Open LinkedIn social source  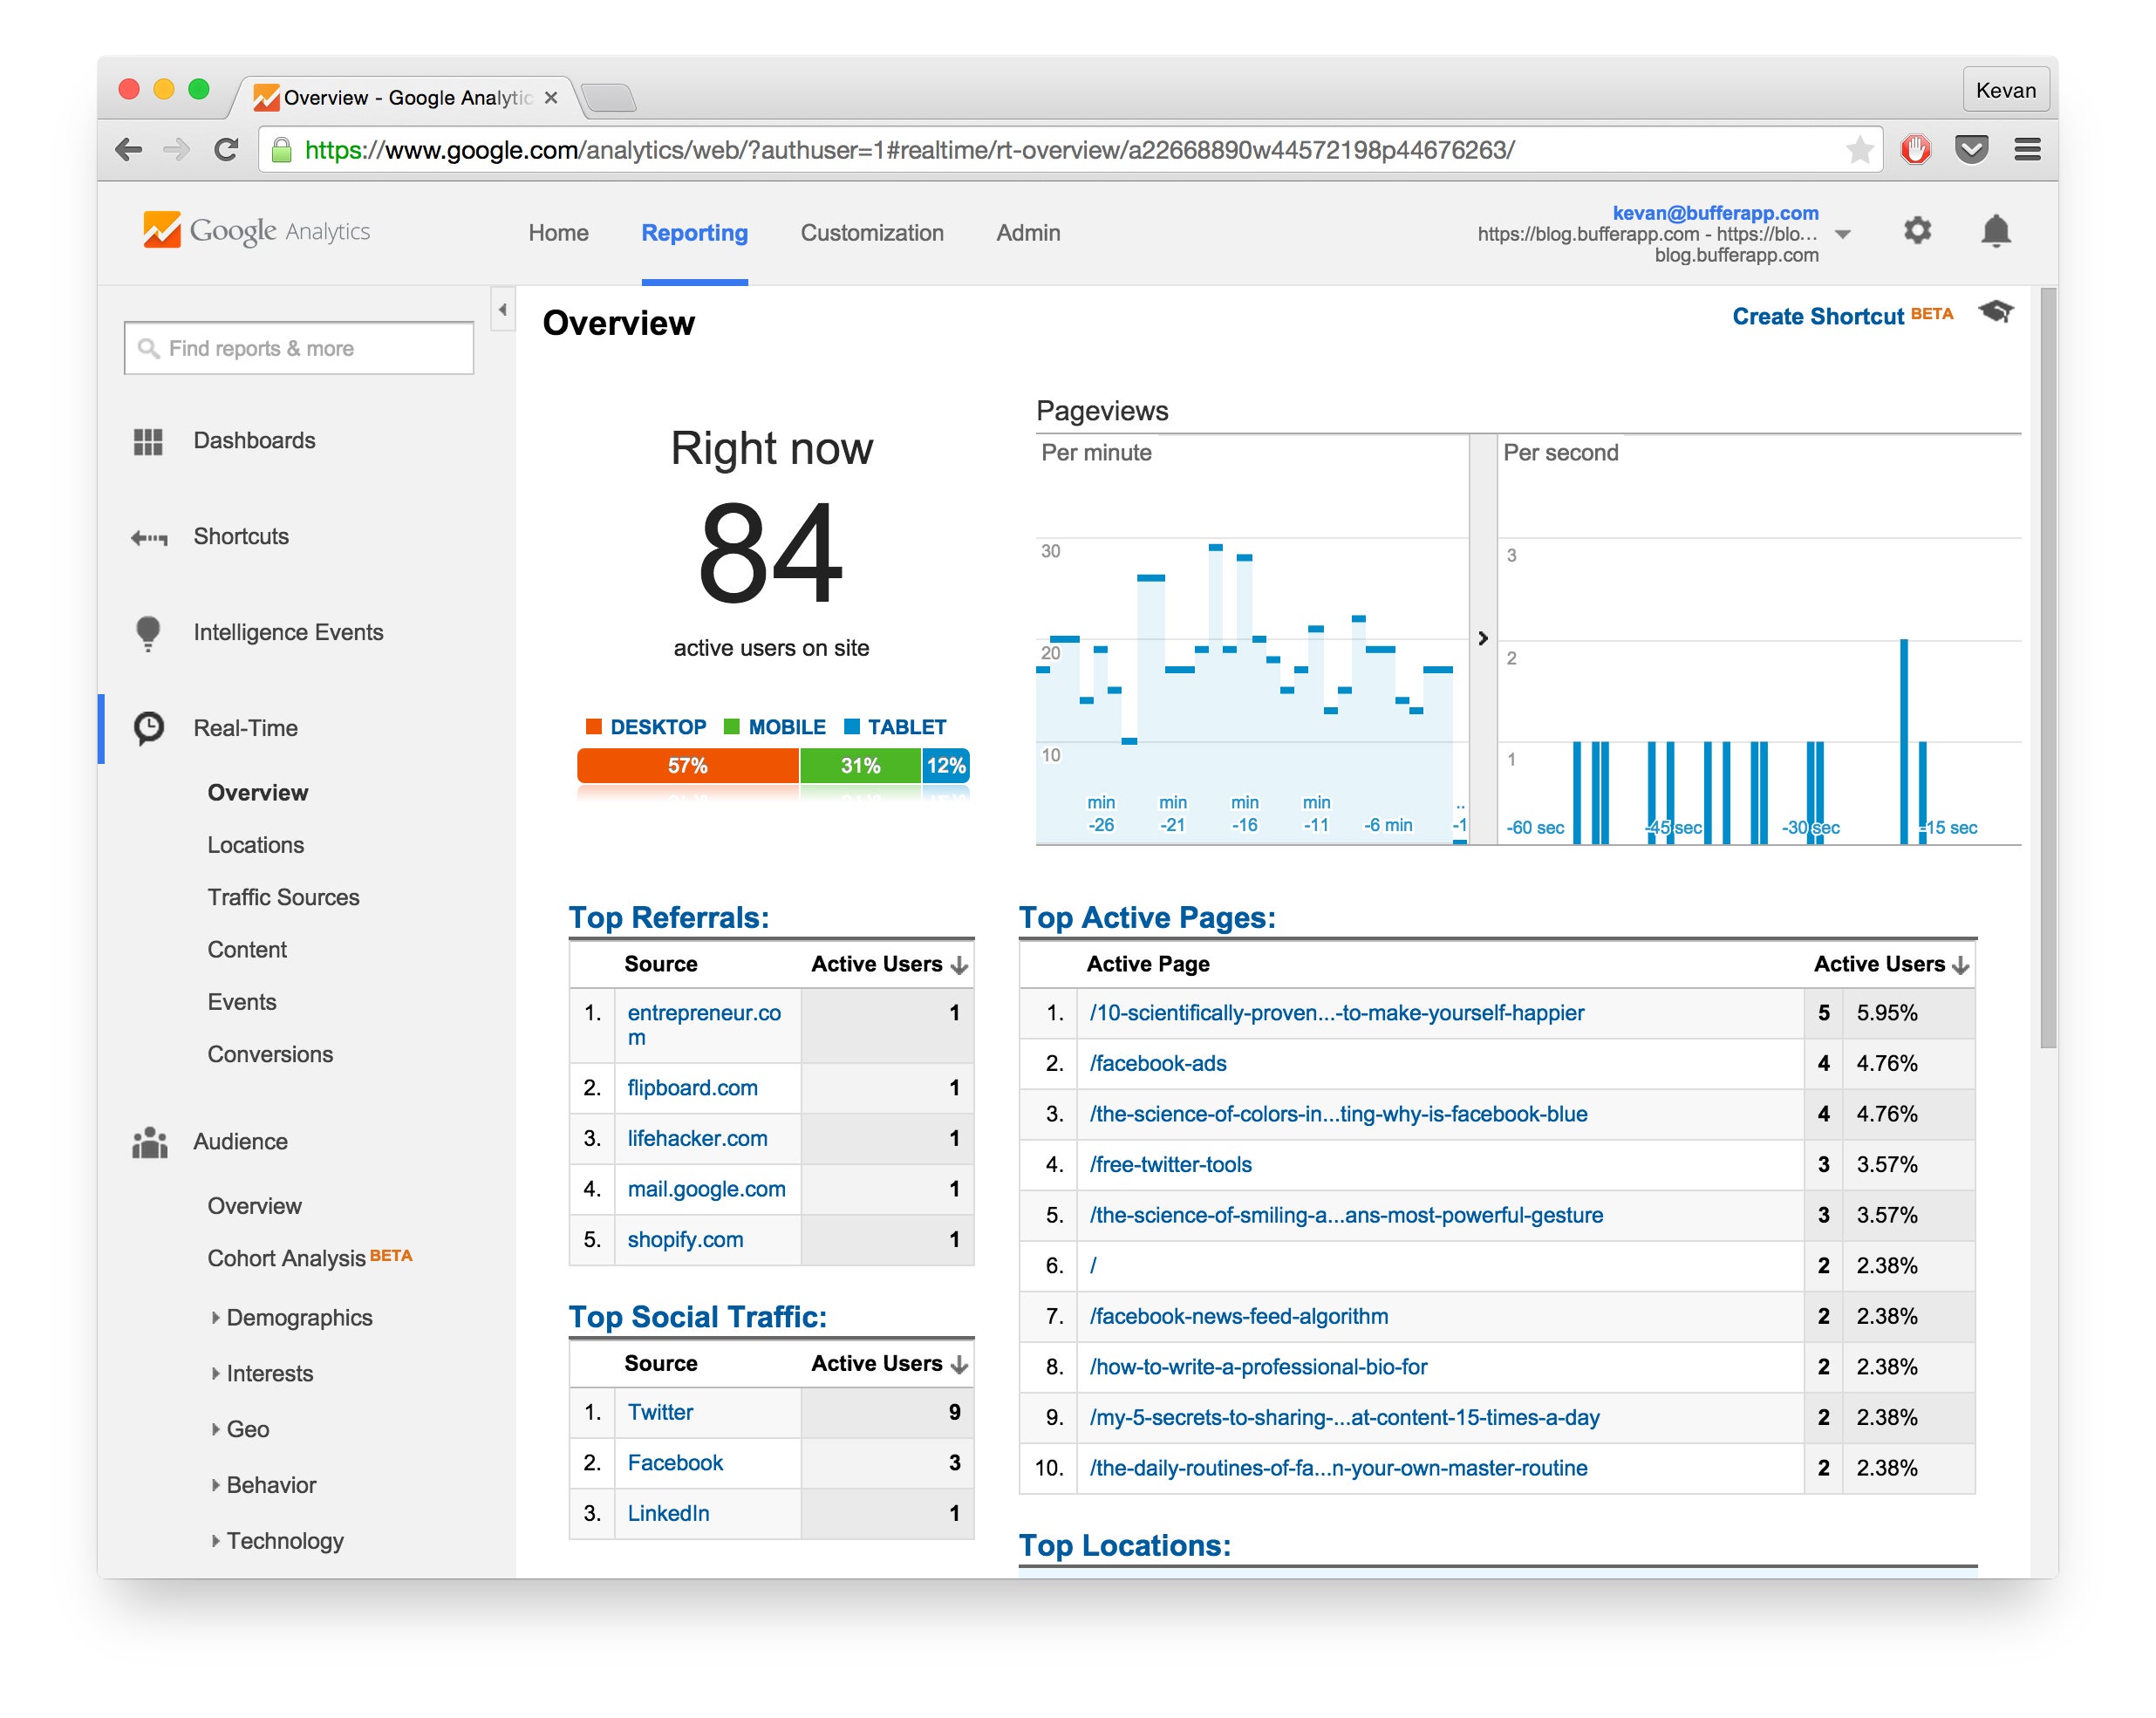tap(668, 1513)
